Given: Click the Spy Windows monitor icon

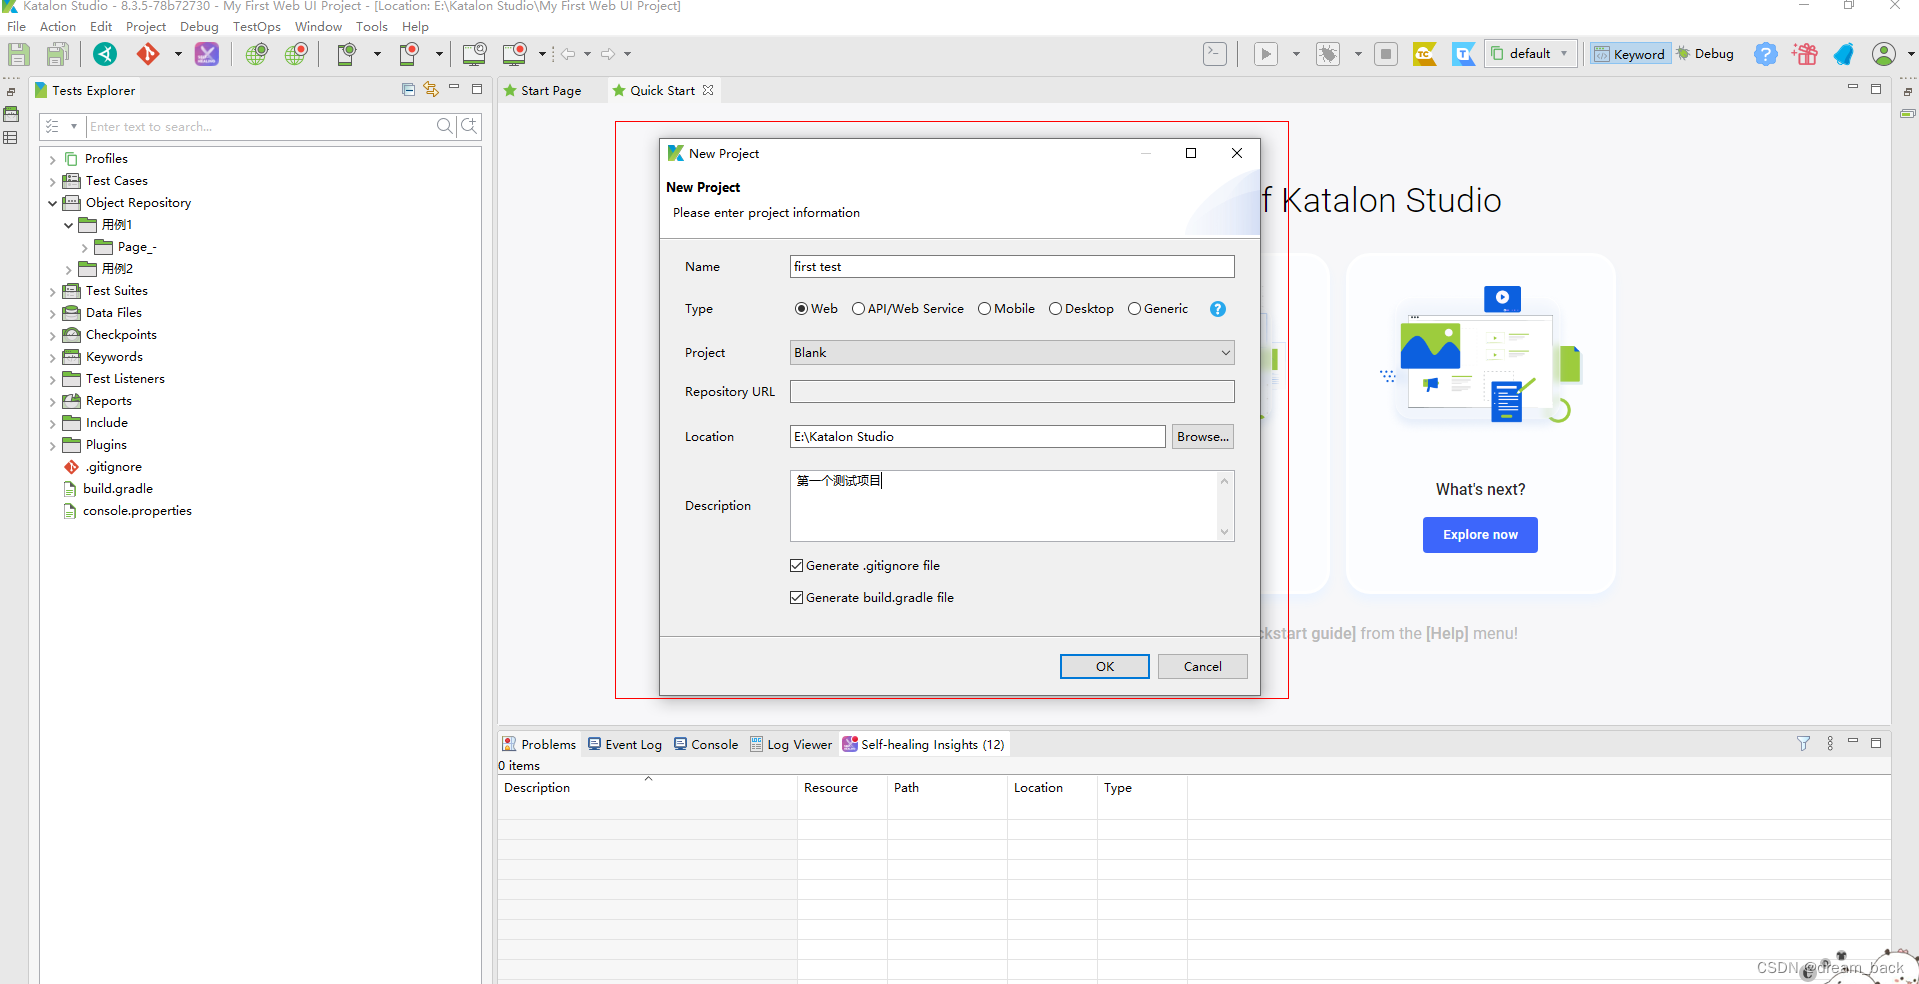Looking at the screenshot, I should pyautogui.click(x=475, y=54).
